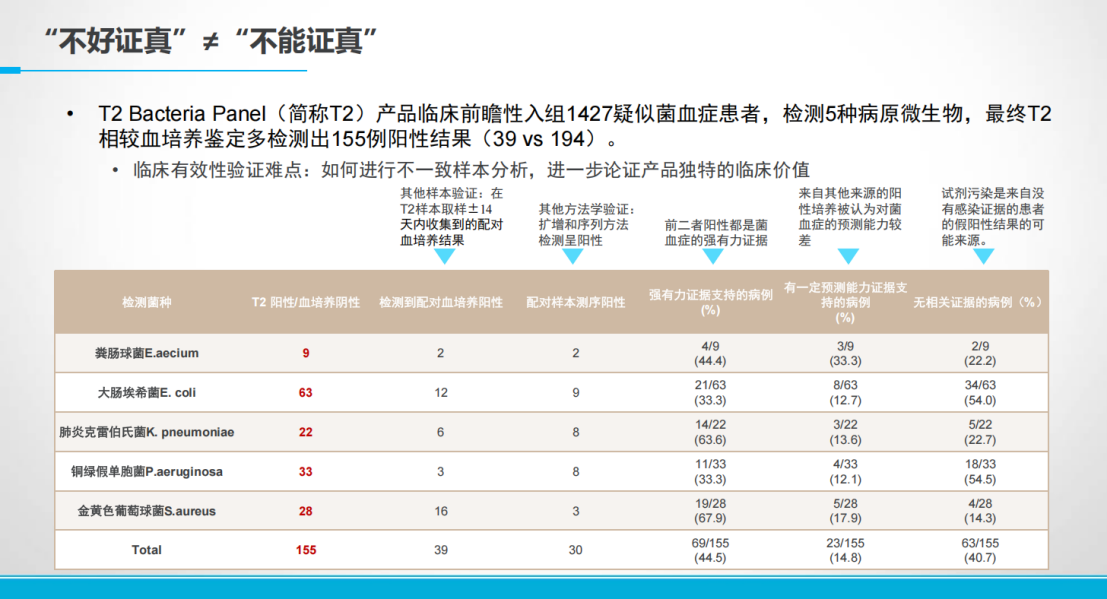Click the cell "19/28 (67.9)"
The image size is (1107, 599).
tap(711, 511)
